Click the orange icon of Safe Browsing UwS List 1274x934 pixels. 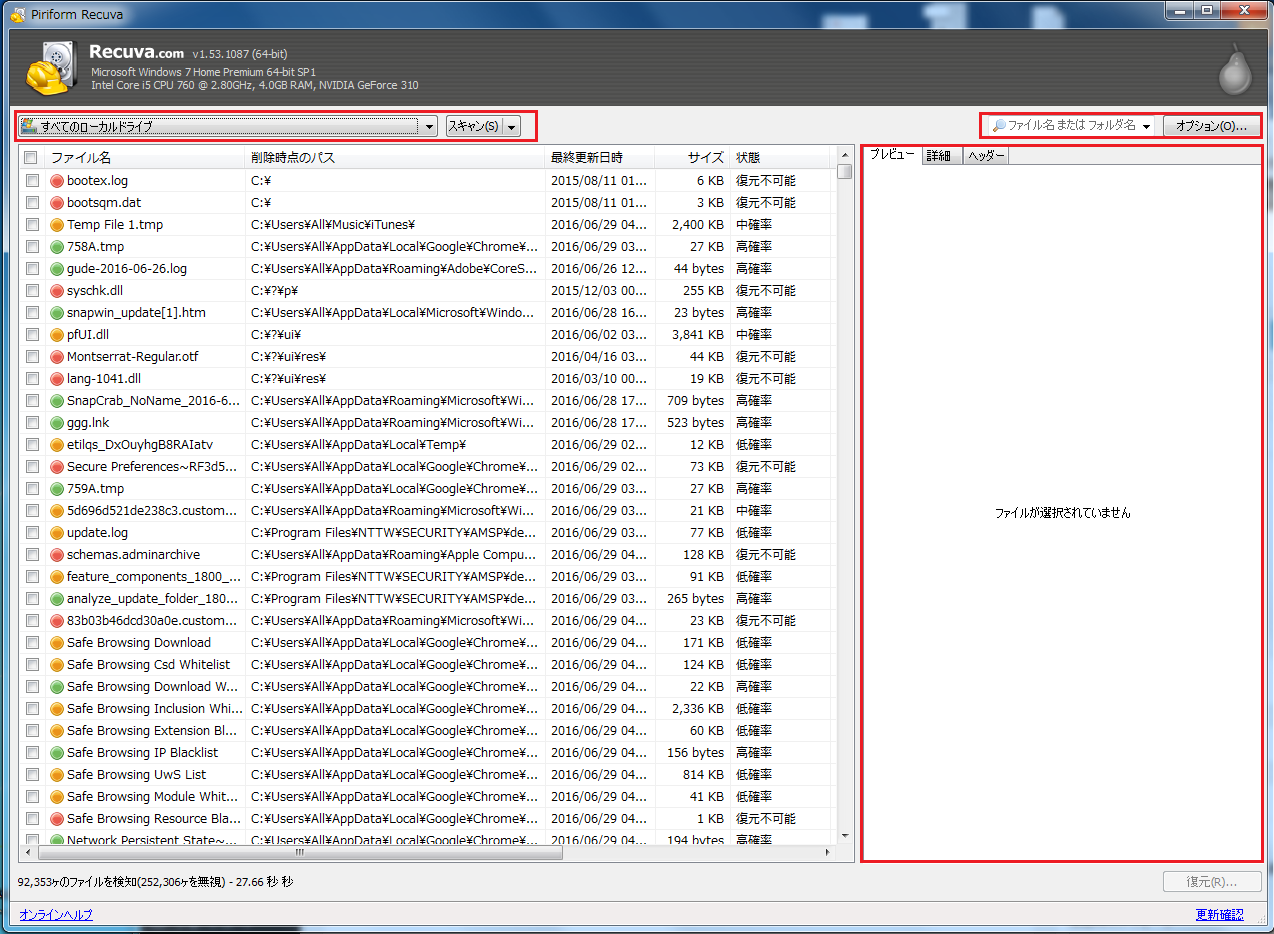tap(57, 775)
